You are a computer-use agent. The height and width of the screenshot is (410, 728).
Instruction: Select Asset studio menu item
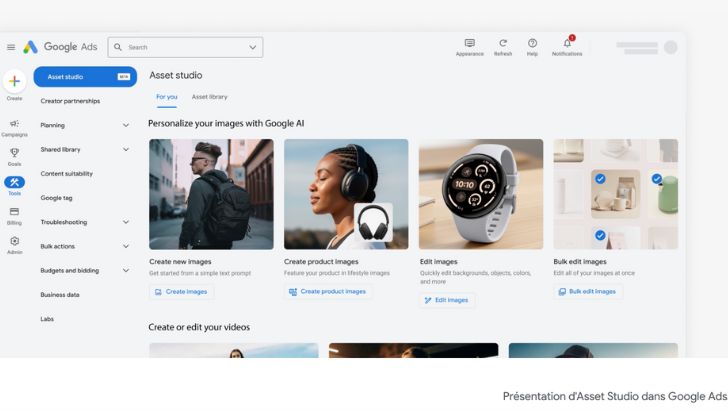click(x=85, y=77)
